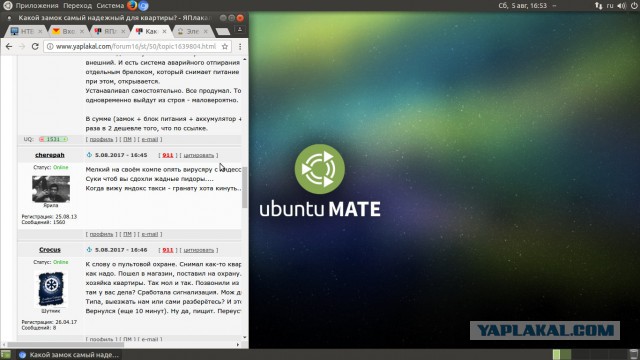Click 911 report link in Crocus's post
640x360 pixels.
pyautogui.click(x=168, y=250)
